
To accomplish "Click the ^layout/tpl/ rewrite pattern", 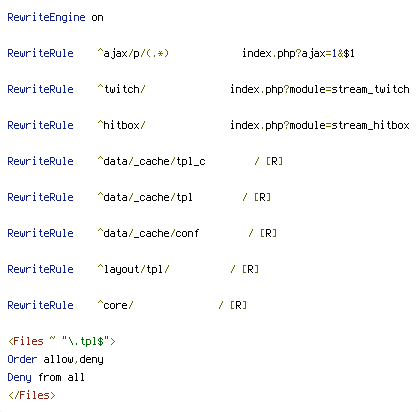I will click(x=133, y=269).
